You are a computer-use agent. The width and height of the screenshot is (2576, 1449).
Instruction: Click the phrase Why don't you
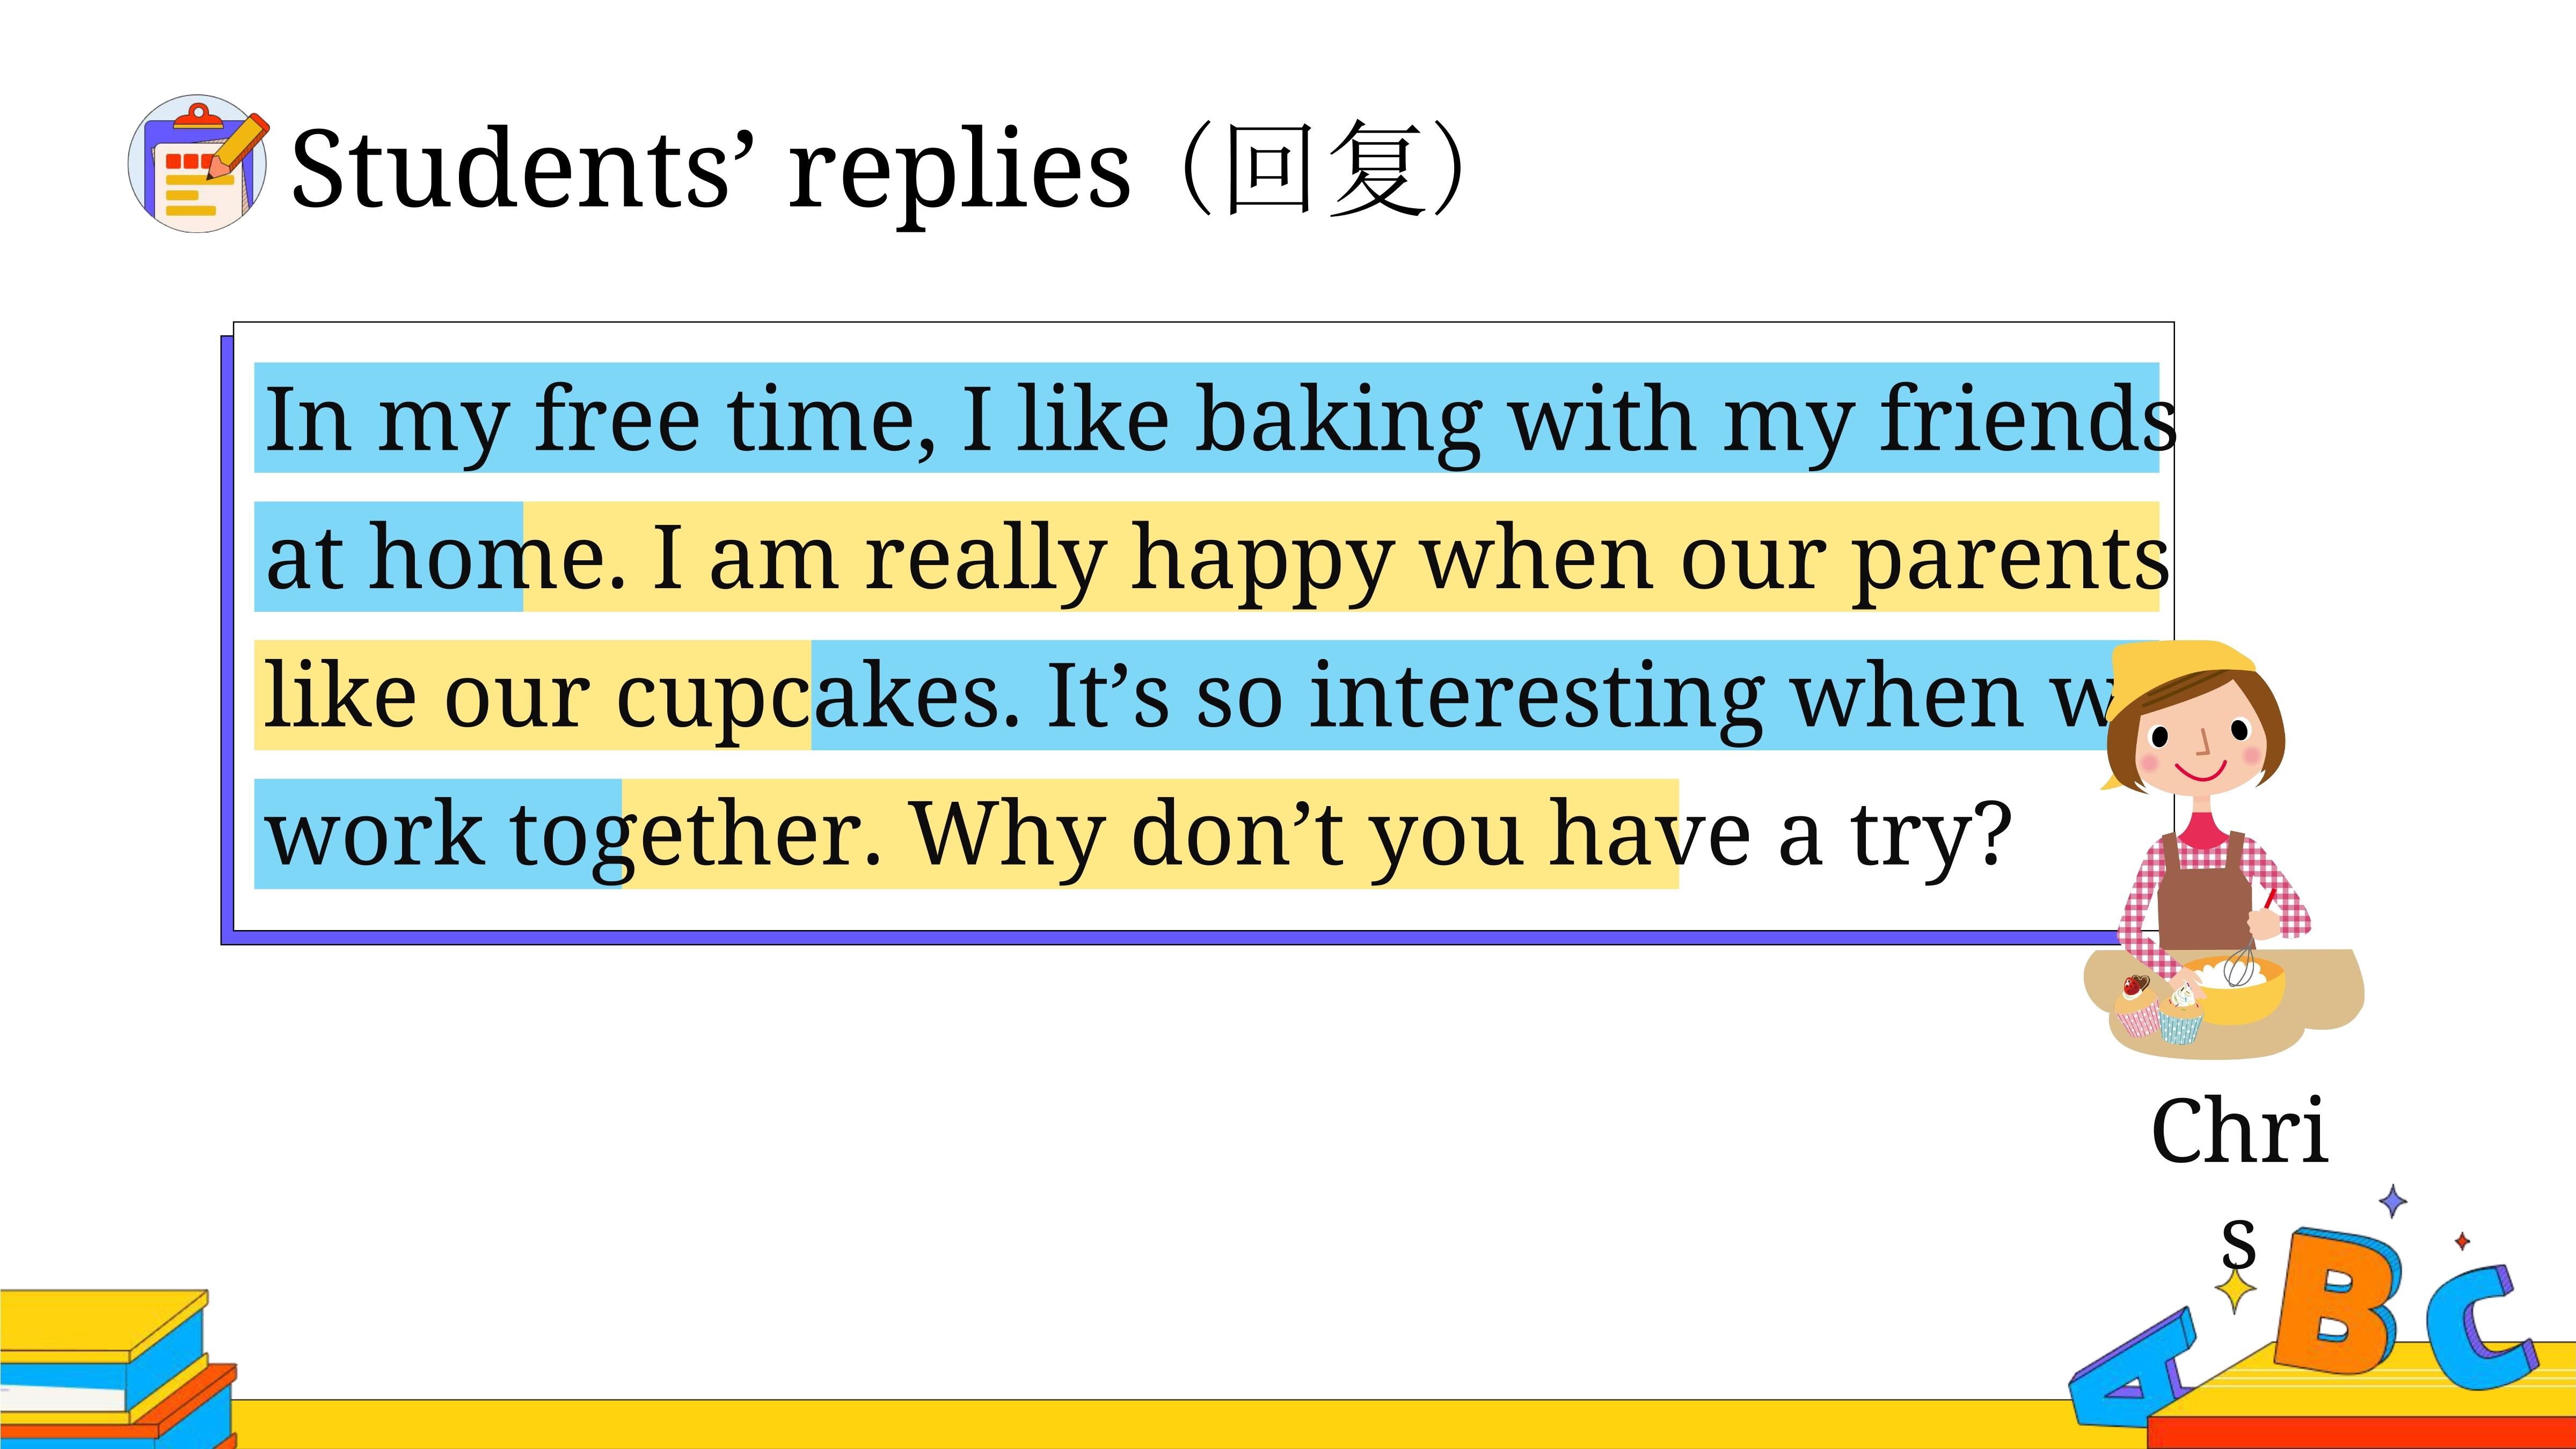pyautogui.click(x=1216, y=835)
